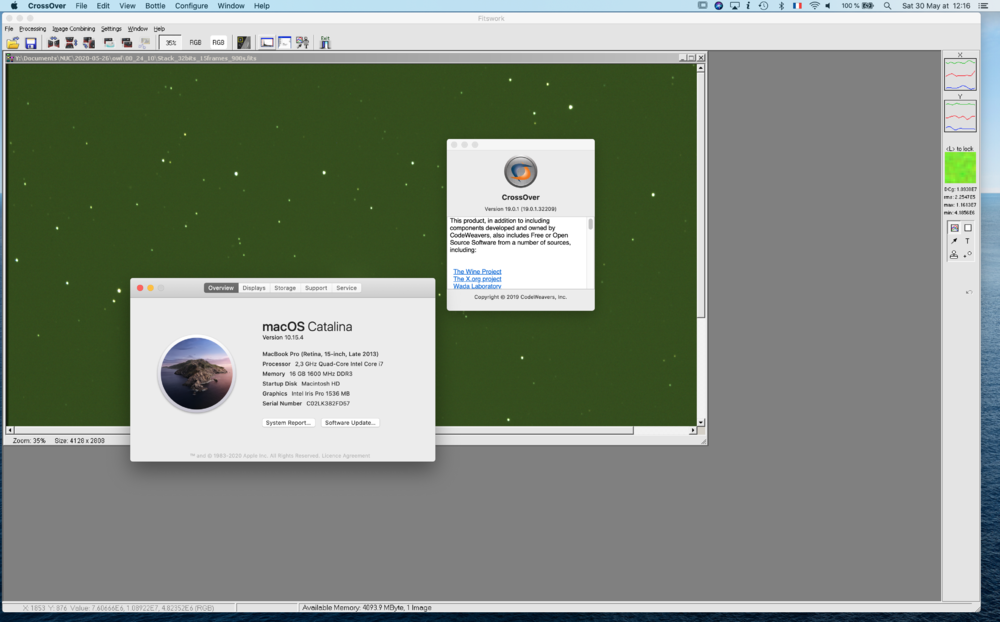
Task: Switch to the Storage tab
Action: point(285,288)
